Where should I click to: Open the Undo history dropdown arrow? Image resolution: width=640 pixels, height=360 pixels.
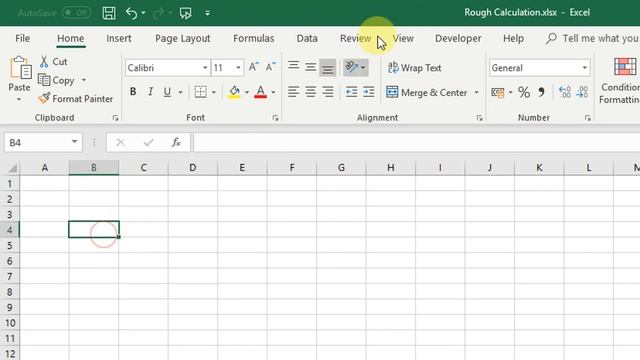point(143,13)
